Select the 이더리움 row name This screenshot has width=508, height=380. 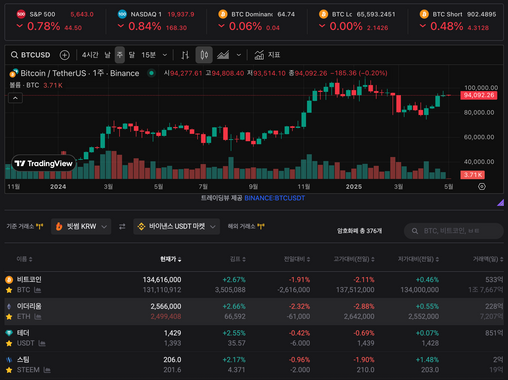click(29, 306)
